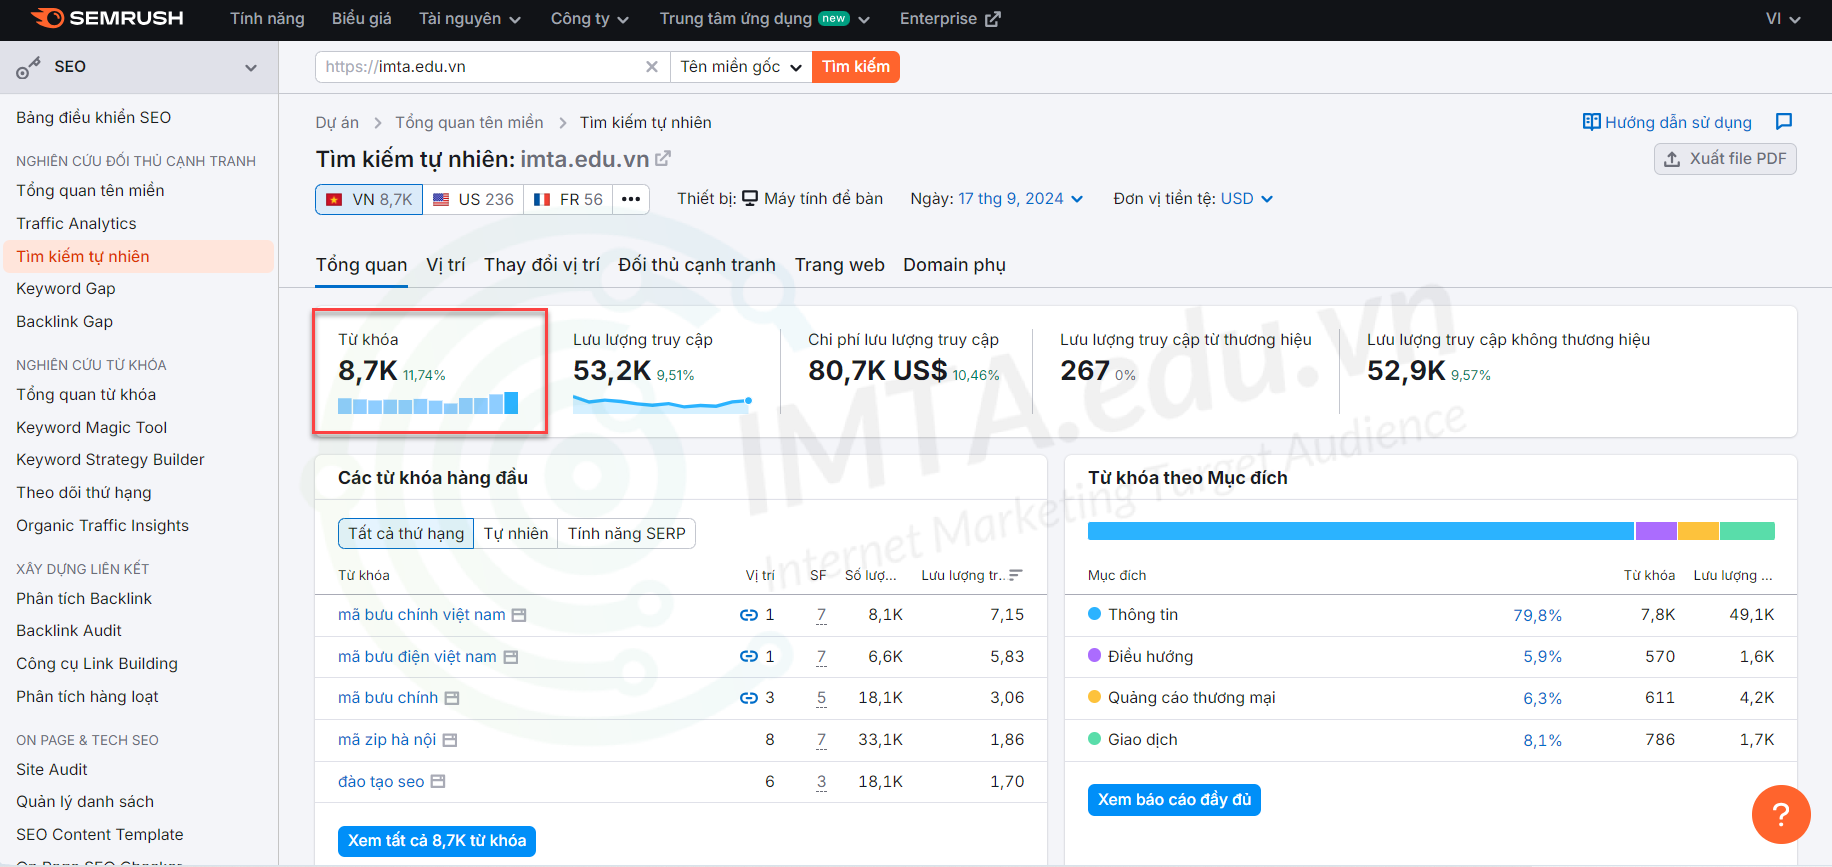Screen dimensions: 1832x867
Task: Click the SEO key icon in sidebar
Action: point(28,67)
